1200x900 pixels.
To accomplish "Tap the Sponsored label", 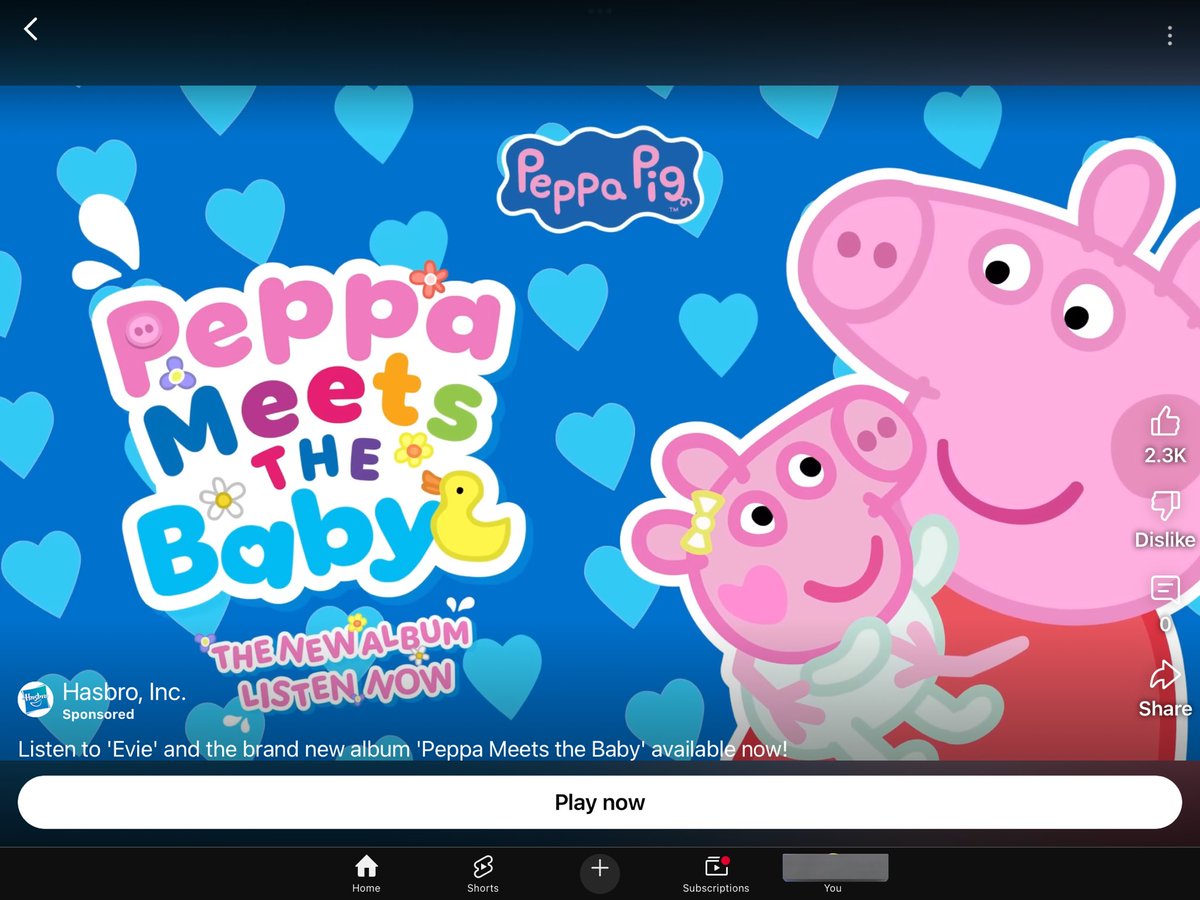I will 98,714.
